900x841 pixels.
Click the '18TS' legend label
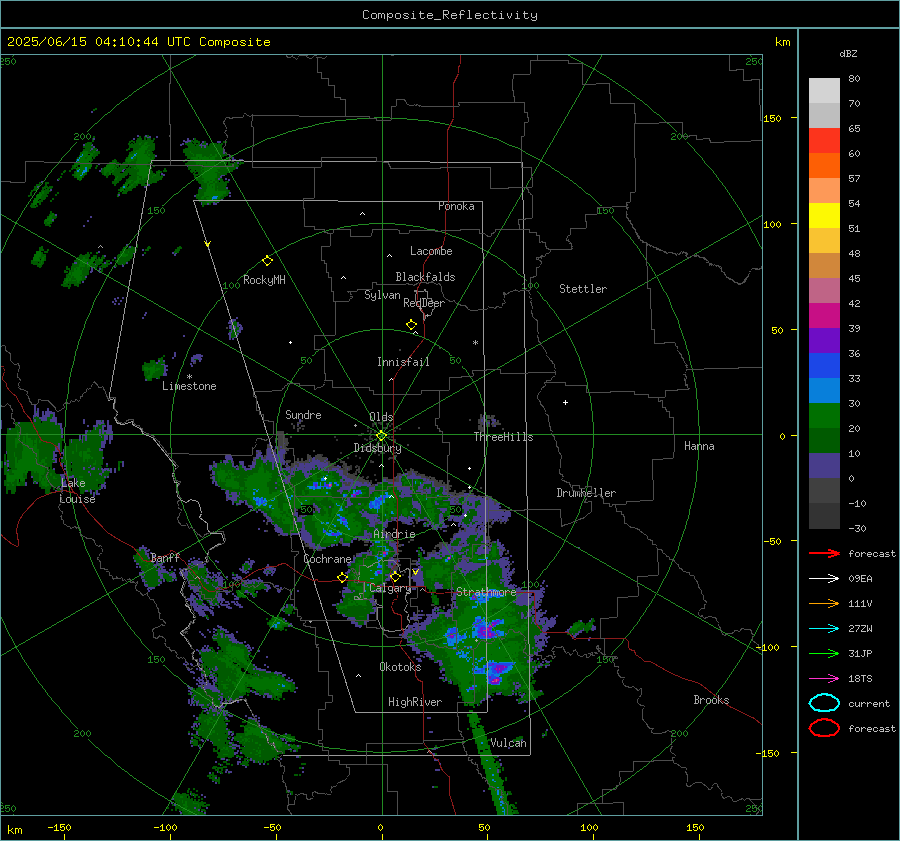[860, 679]
